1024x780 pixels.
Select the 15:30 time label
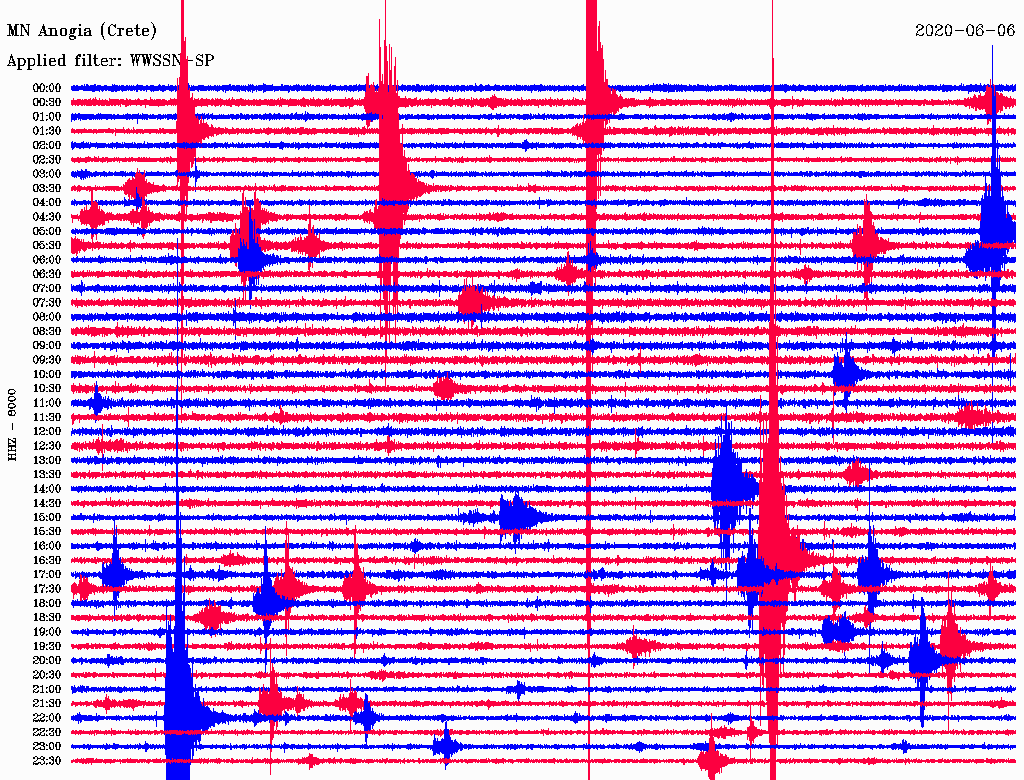[47, 532]
